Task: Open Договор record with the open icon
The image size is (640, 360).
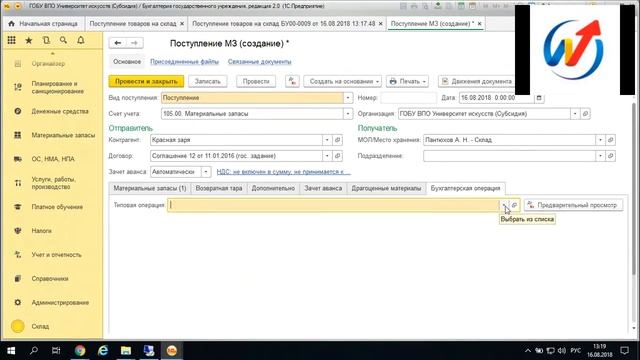Action: (x=338, y=156)
